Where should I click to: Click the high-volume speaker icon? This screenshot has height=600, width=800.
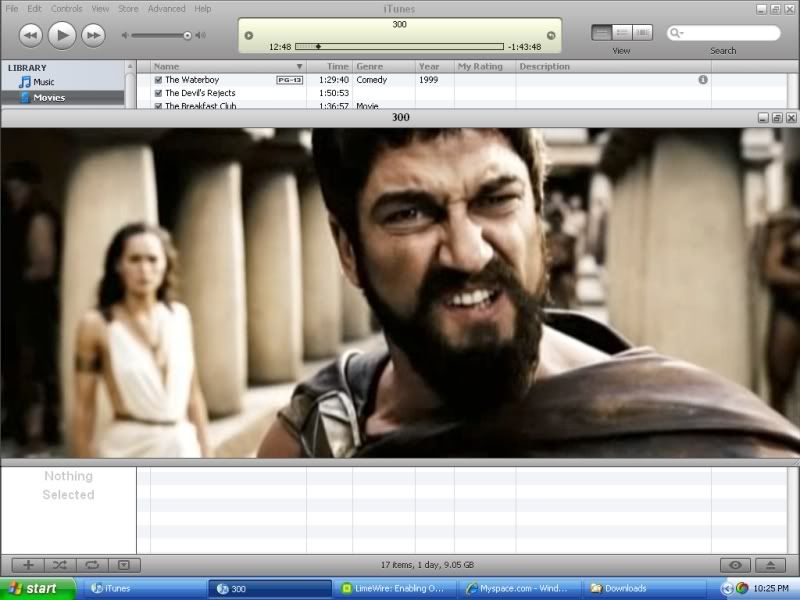pyautogui.click(x=201, y=35)
